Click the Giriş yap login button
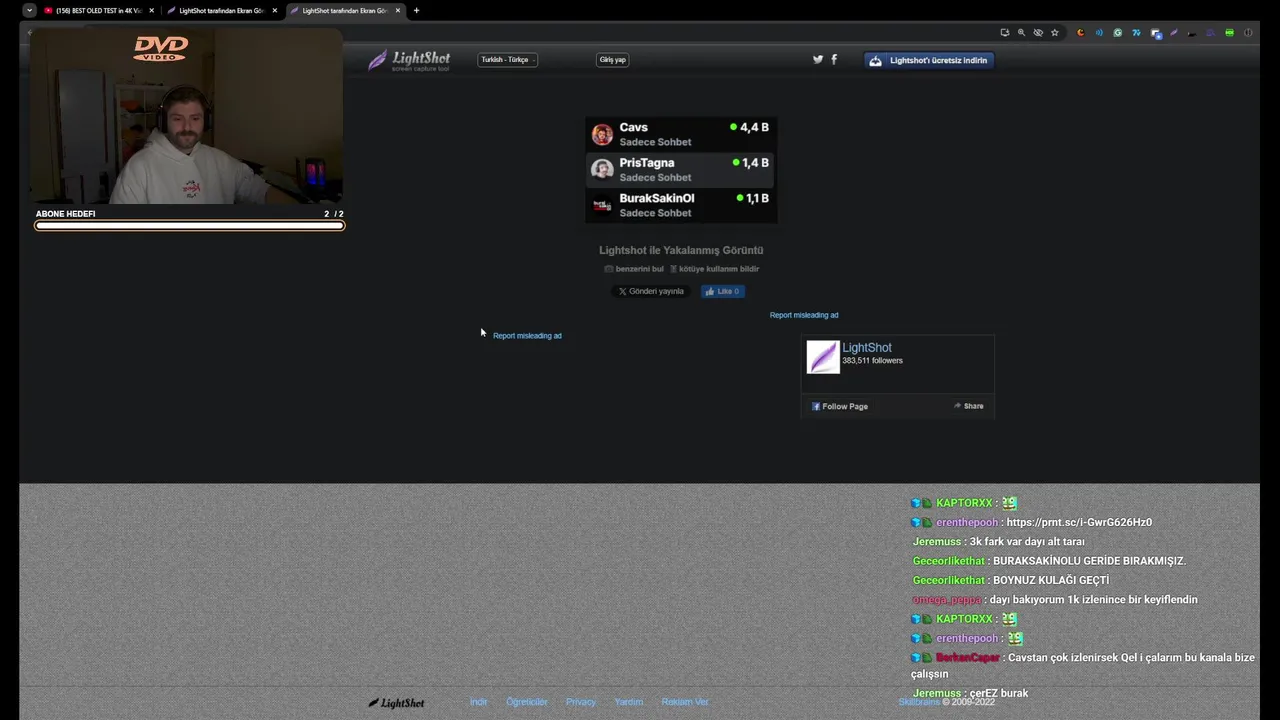 click(612, 60)
